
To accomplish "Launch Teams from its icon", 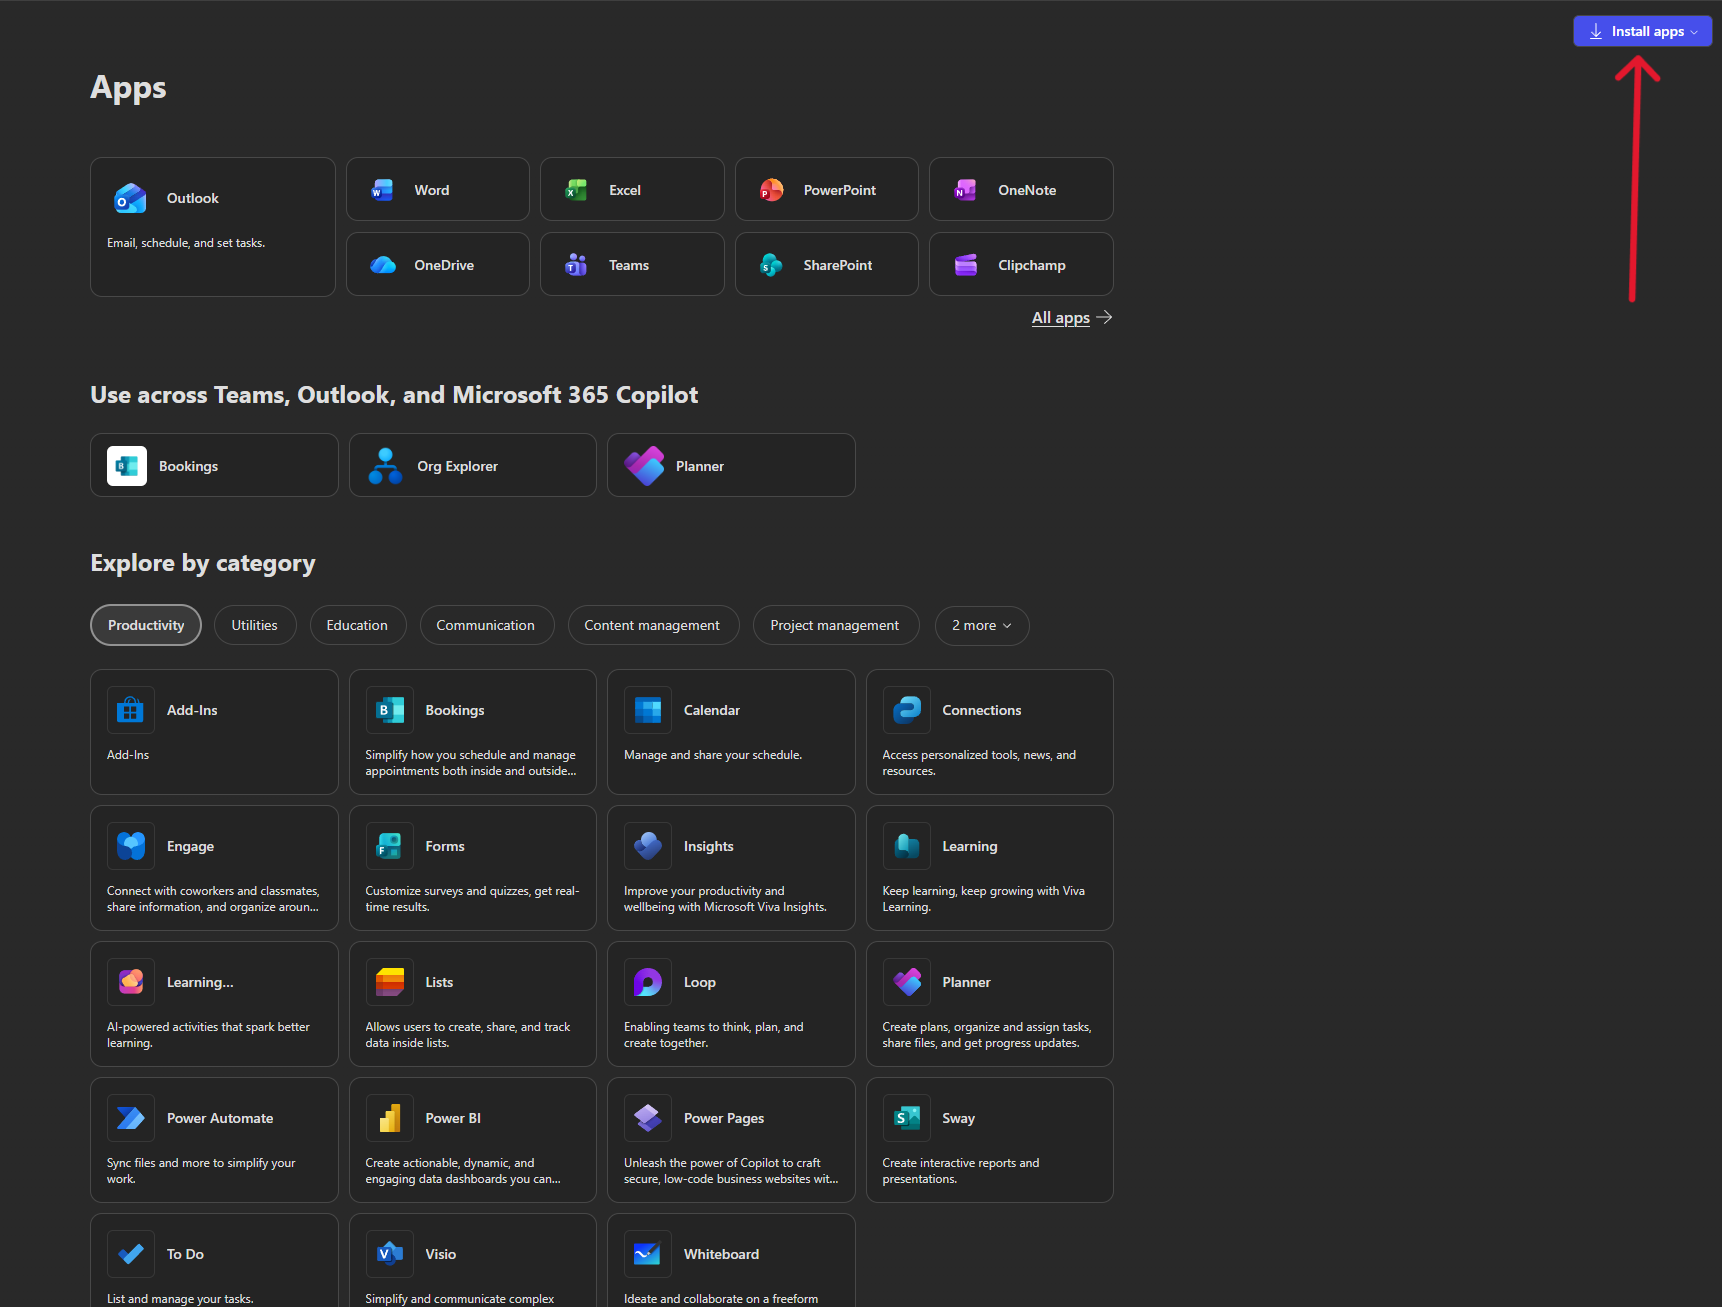I will [577, 265].
